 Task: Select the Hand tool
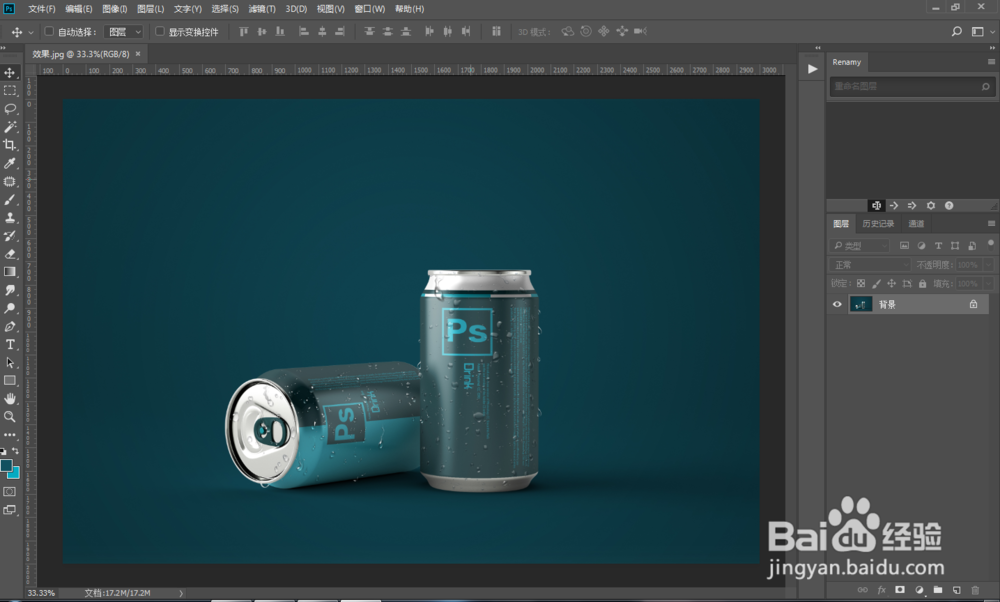(10, 399)
